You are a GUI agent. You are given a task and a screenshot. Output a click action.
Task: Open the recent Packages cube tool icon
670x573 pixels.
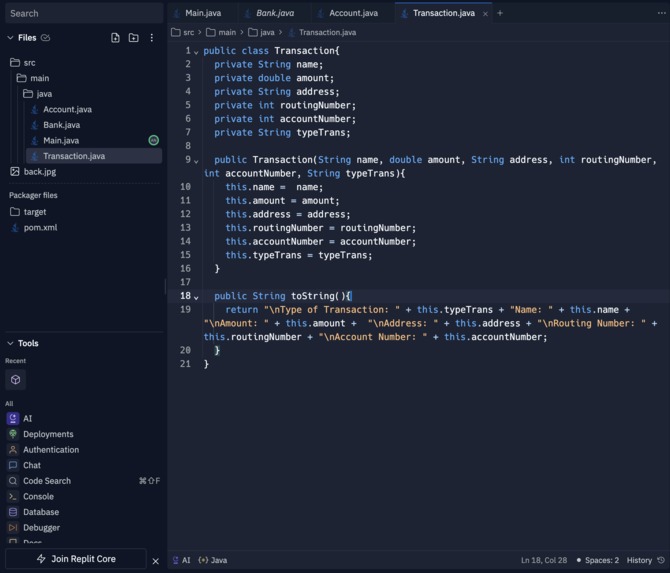click(x=15, y=380)
